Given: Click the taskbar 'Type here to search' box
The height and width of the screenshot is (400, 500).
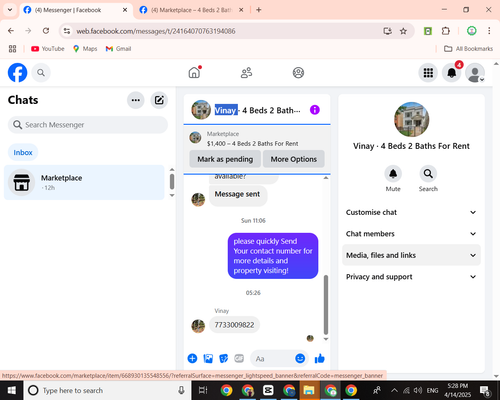Looking at the screenshot, I should pyautogui.click(x=107, y=390).
